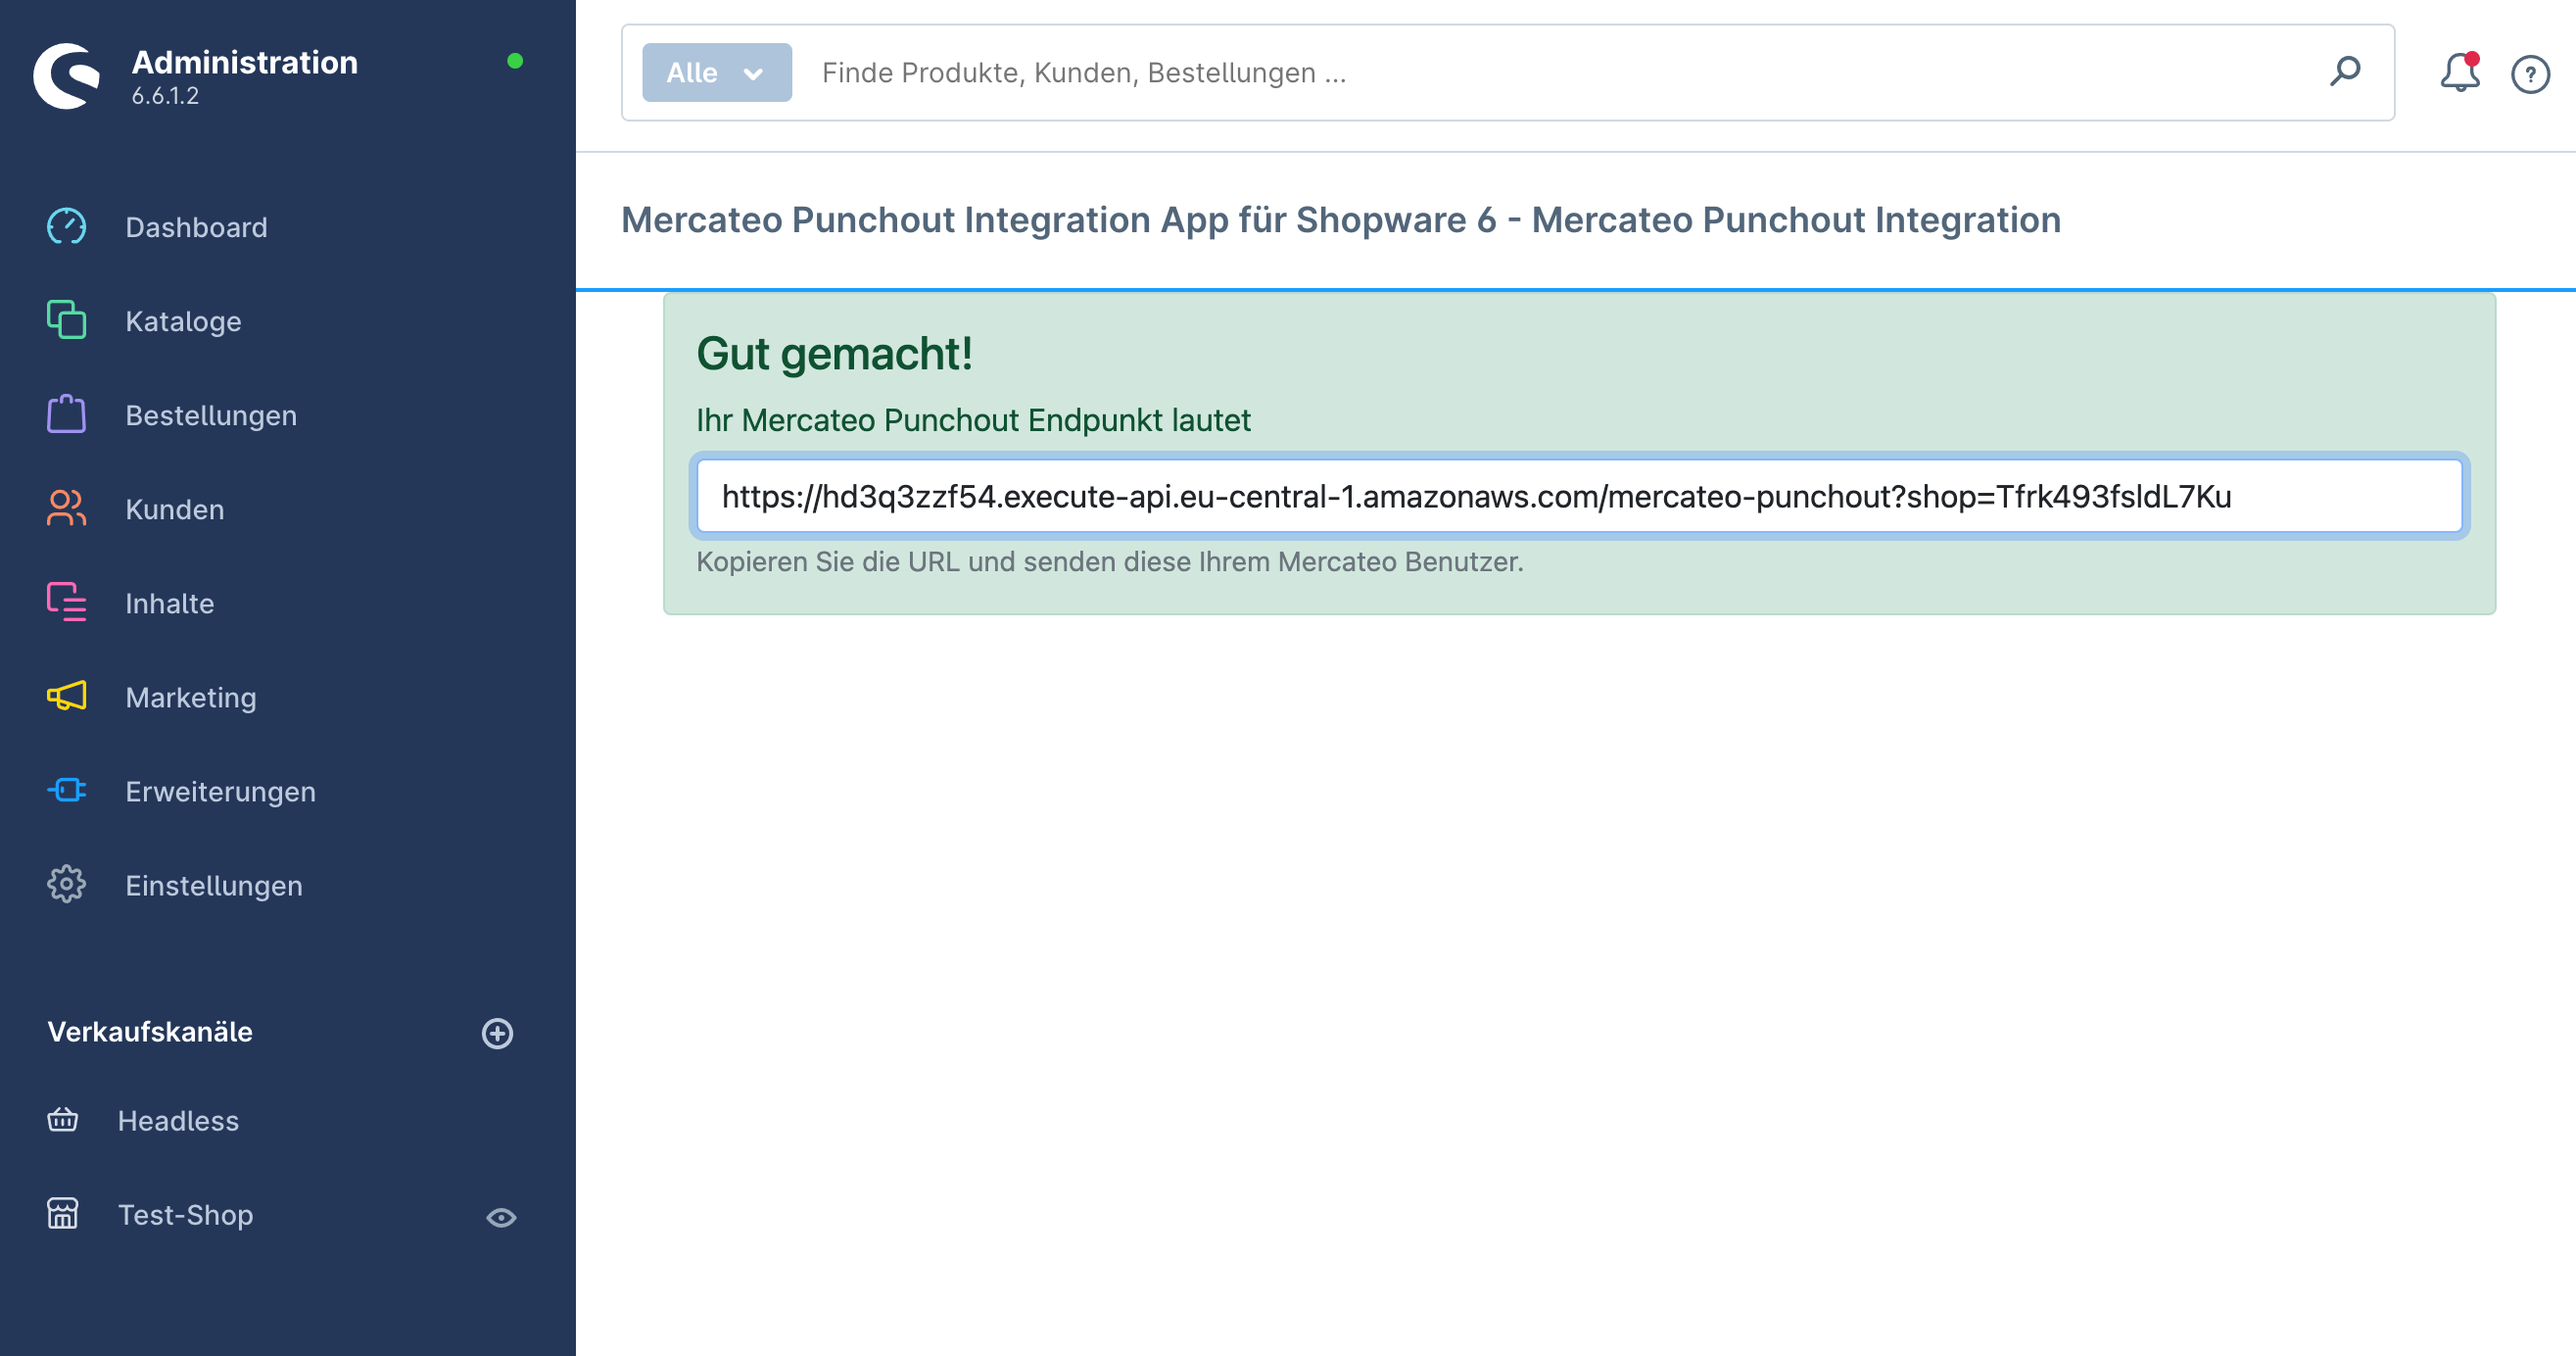Click the Verkaufskanäle heading
This screenshot has height=1356, width=2576.
(x=150, y=1032)
